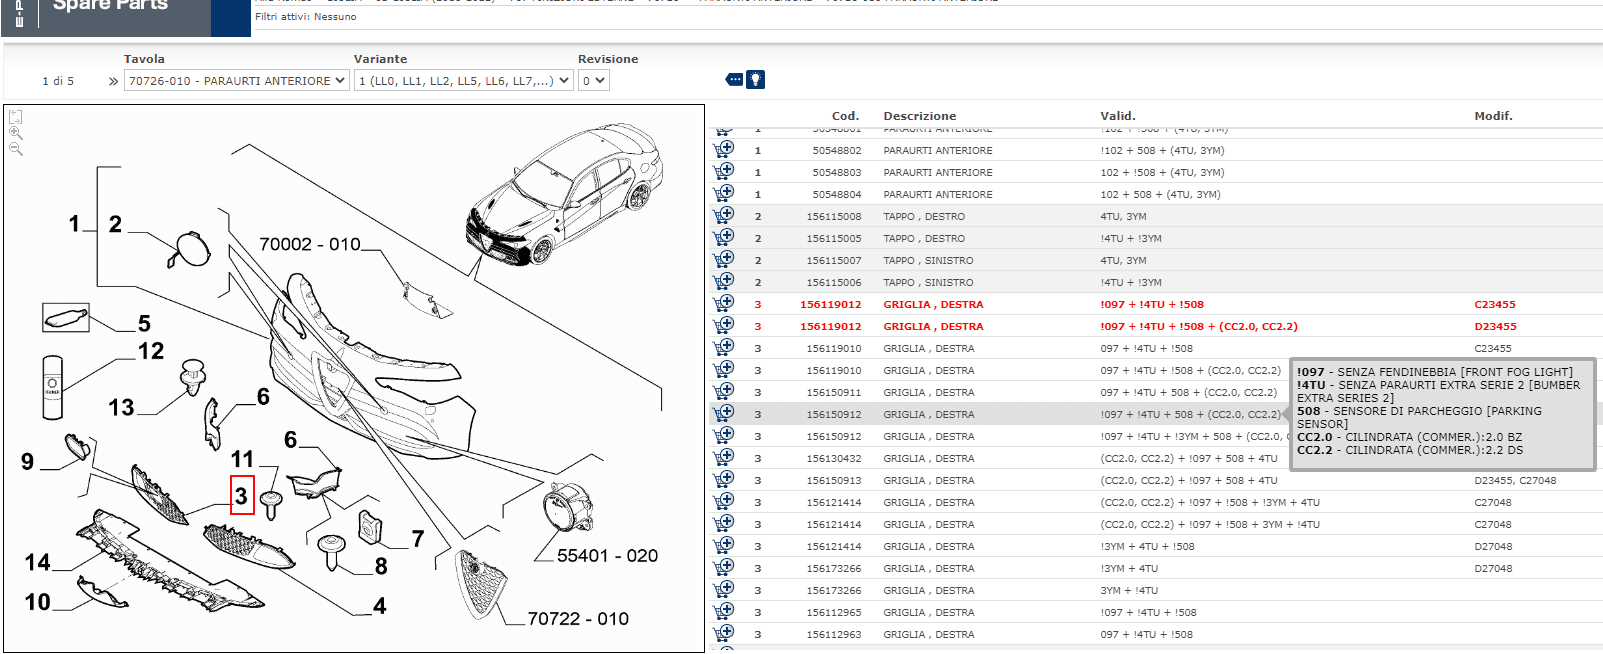1603x654 pixels.
Task: Add part 50548804 to cart
Action: point(723,194)
